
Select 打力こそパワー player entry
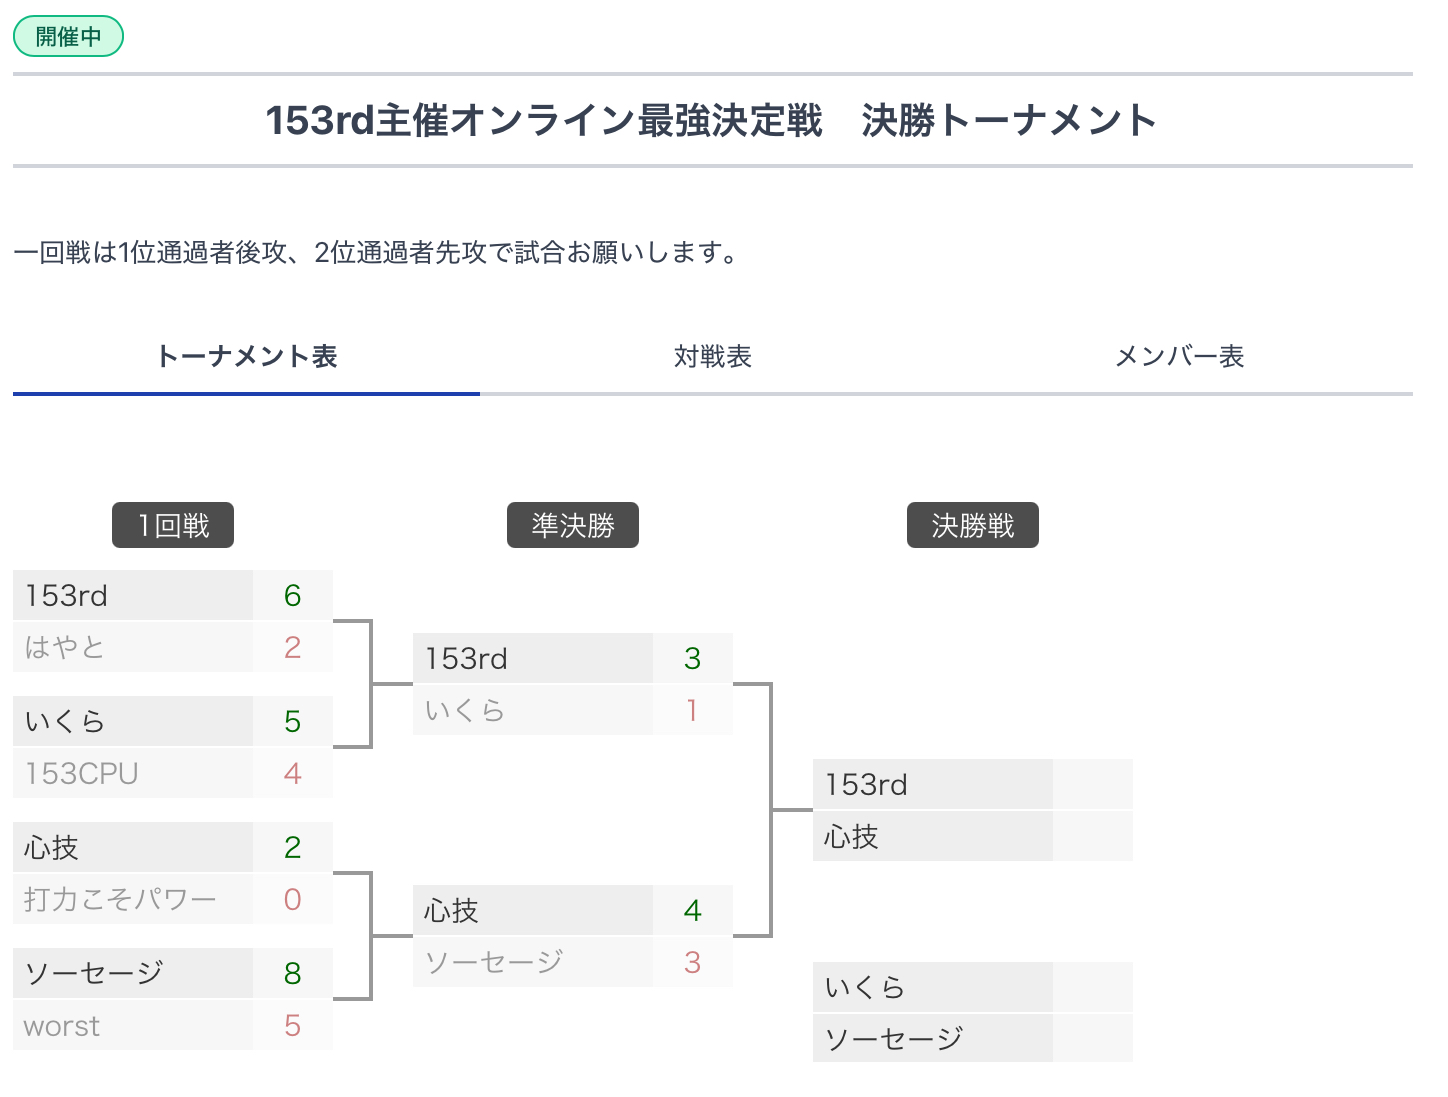[x=133, y=899]
